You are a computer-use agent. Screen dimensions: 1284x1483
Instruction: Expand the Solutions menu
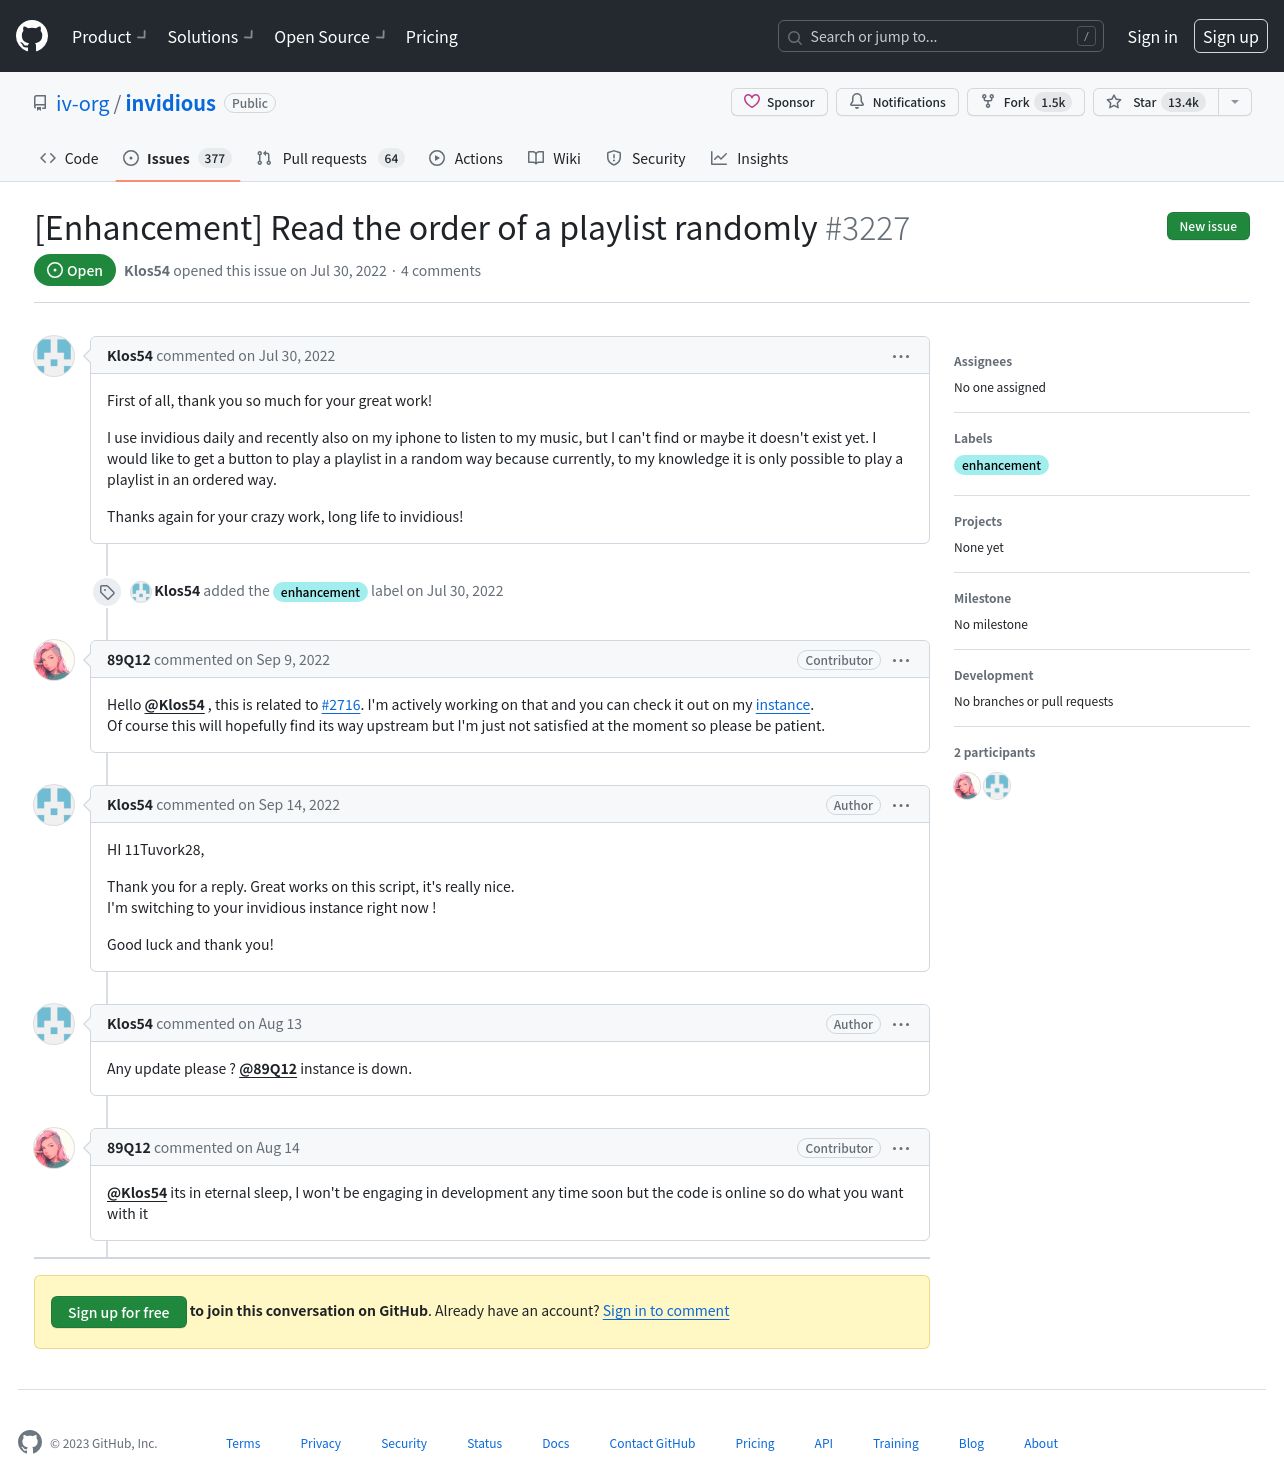pos(210,36)
